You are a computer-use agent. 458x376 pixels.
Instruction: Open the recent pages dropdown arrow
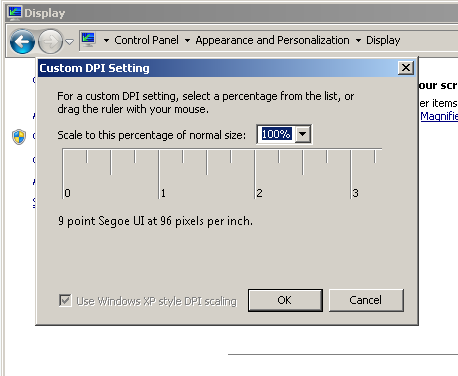(x=69, y=42)
